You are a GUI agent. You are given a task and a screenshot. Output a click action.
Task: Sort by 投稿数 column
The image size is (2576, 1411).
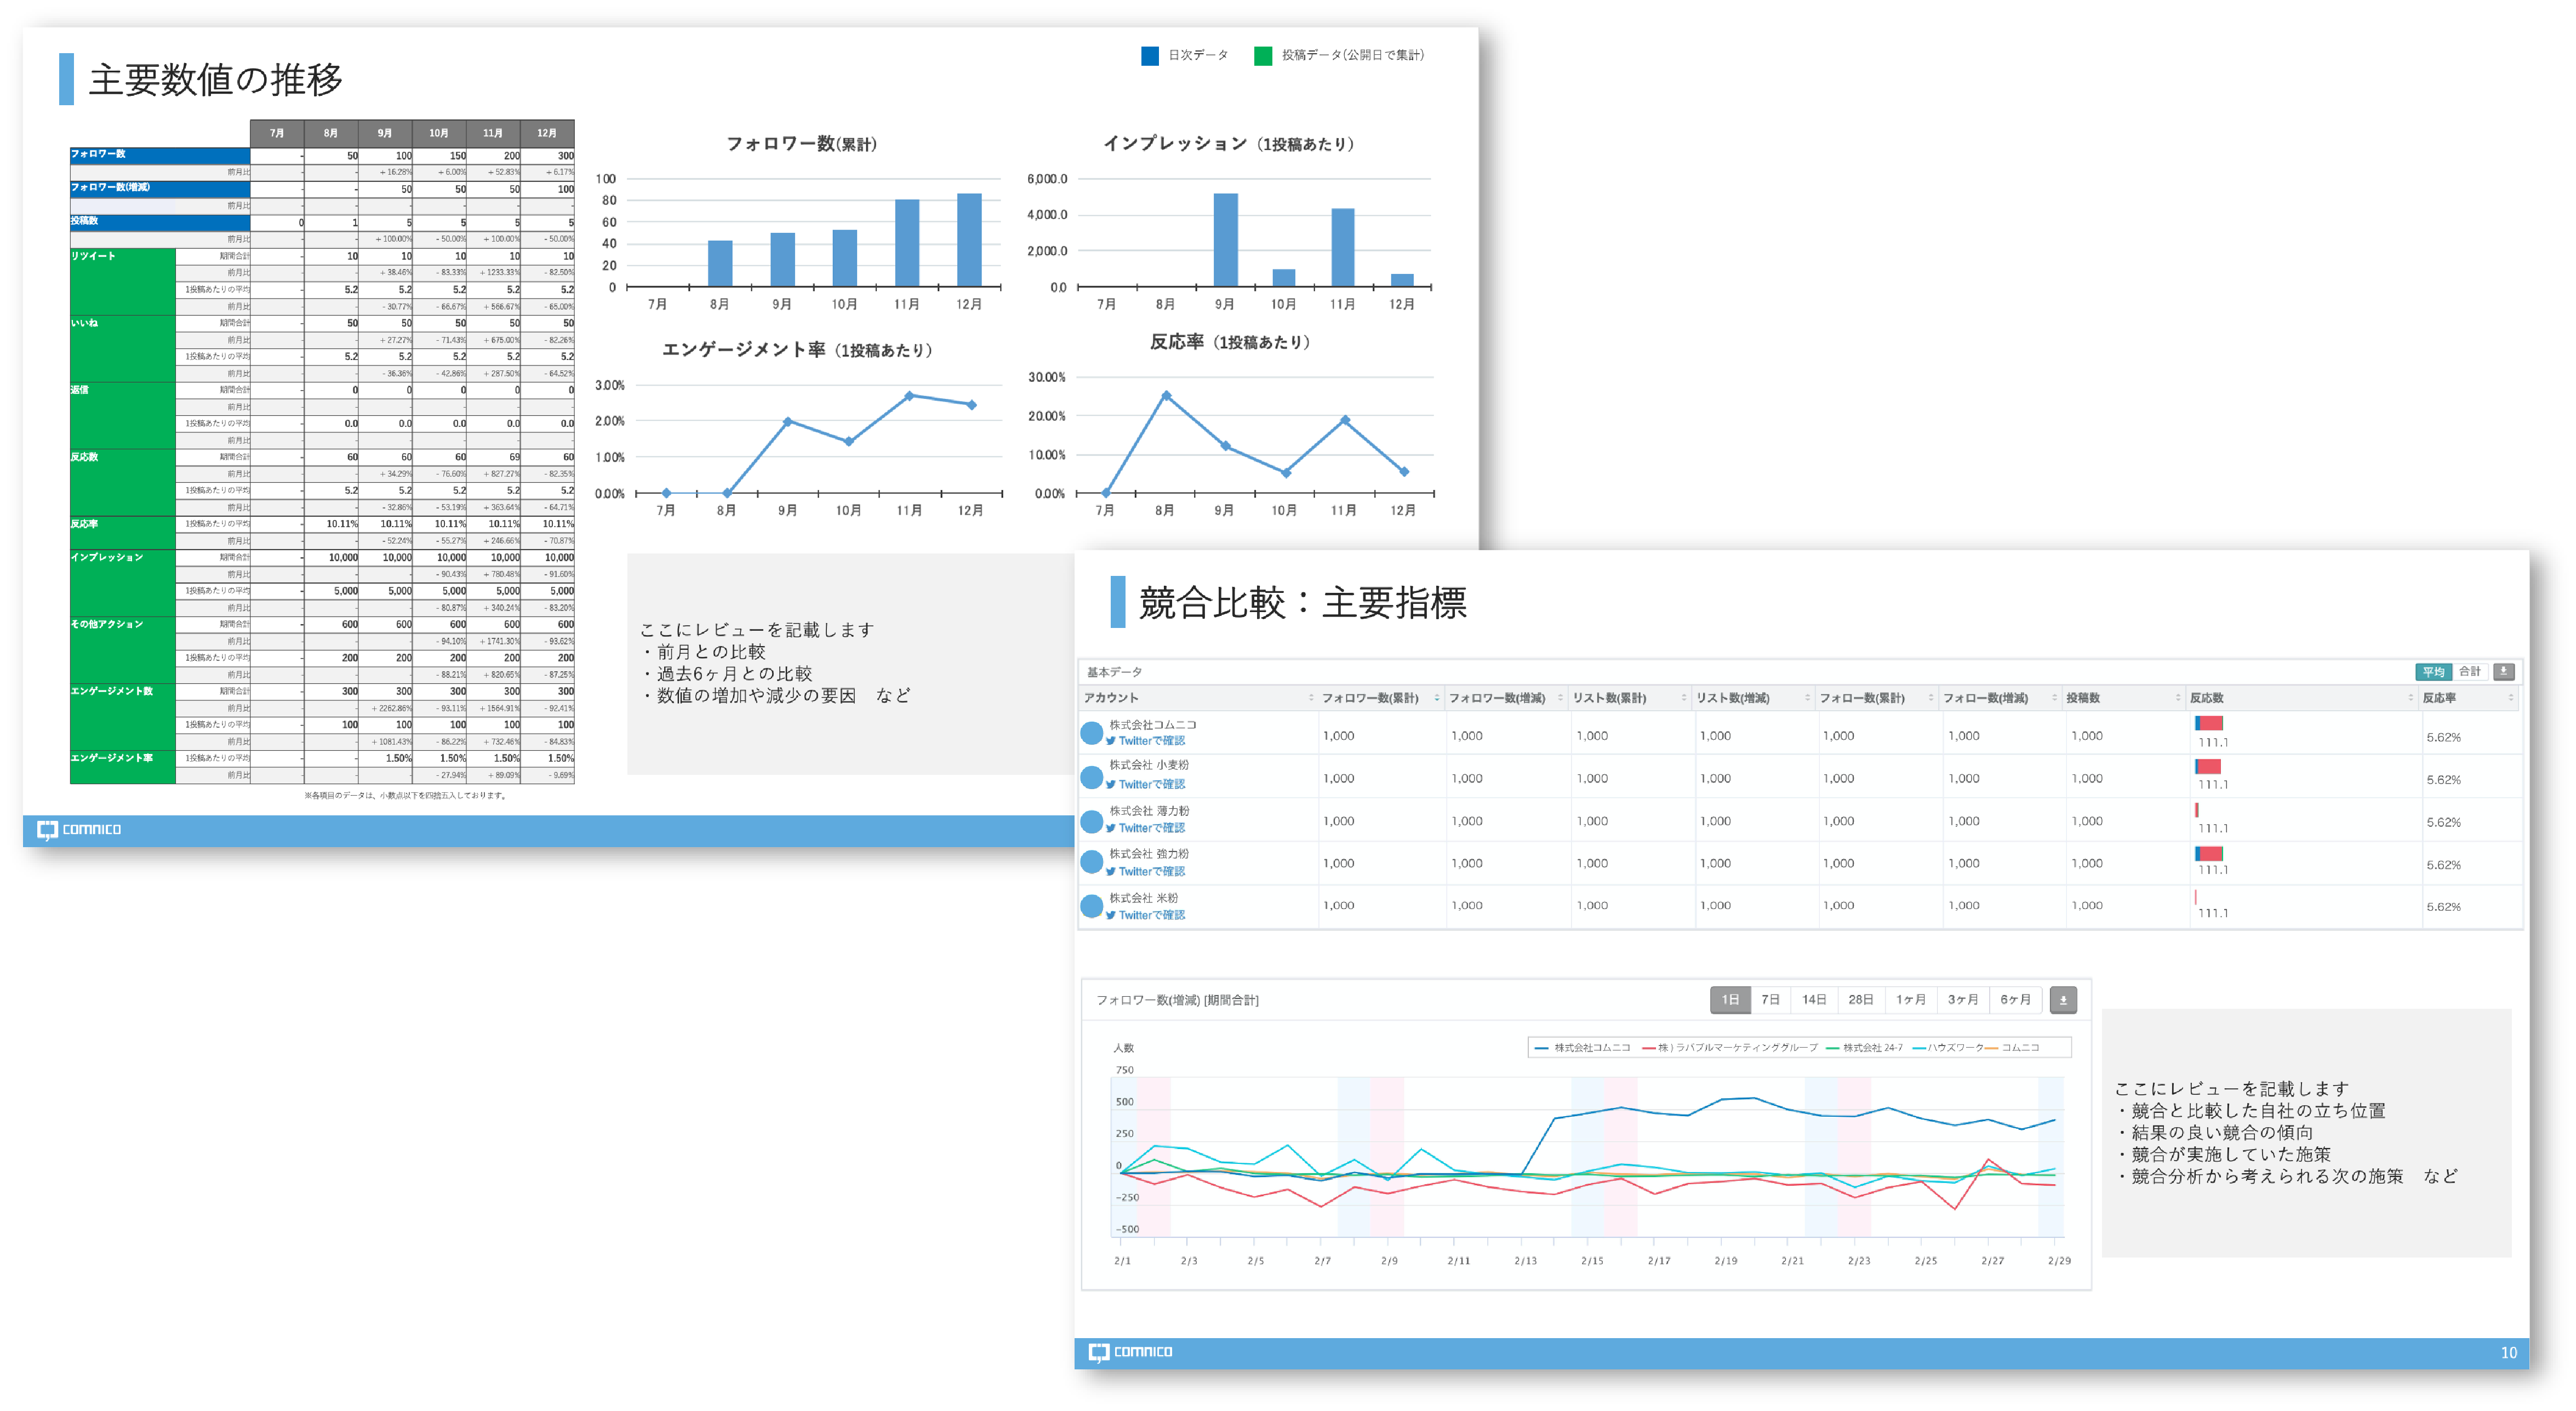click(x=2124, y=698)
